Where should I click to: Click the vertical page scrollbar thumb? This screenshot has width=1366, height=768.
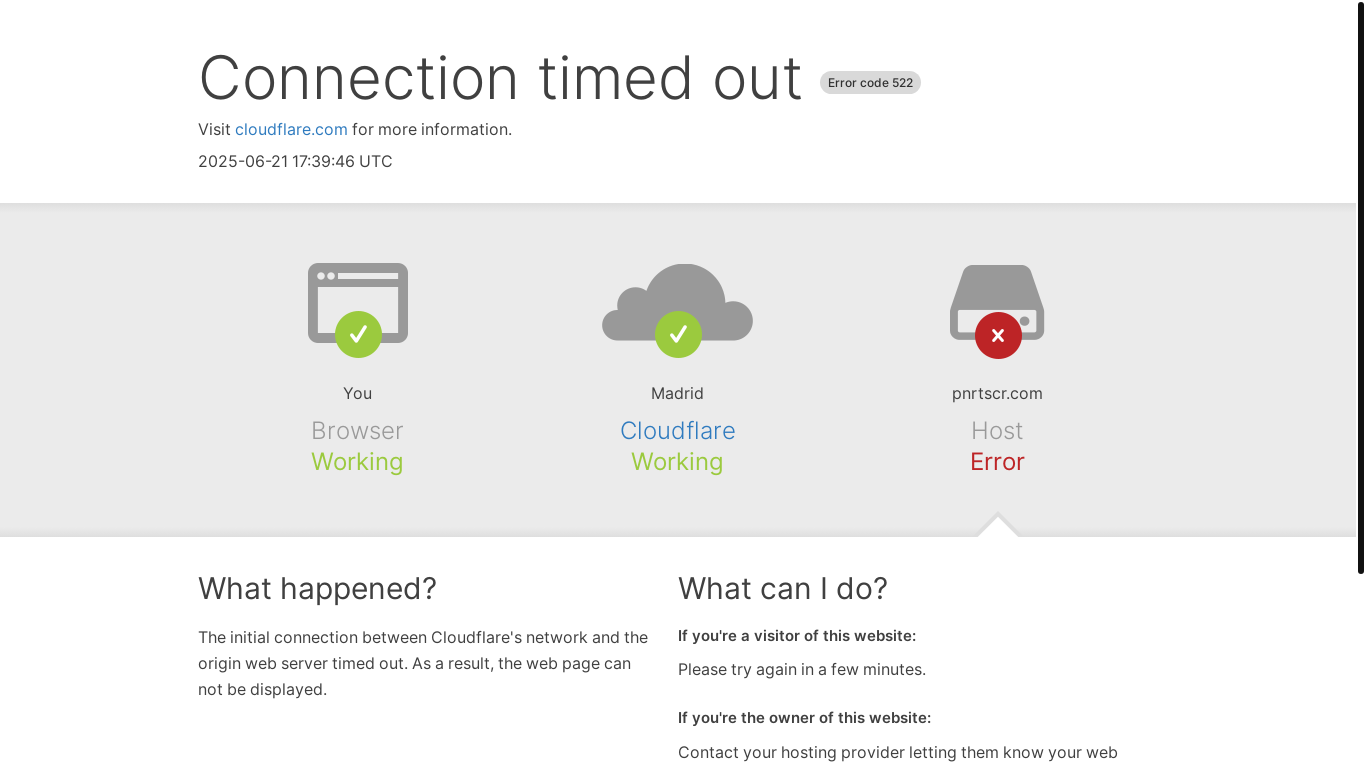[x=1360, y=290]
